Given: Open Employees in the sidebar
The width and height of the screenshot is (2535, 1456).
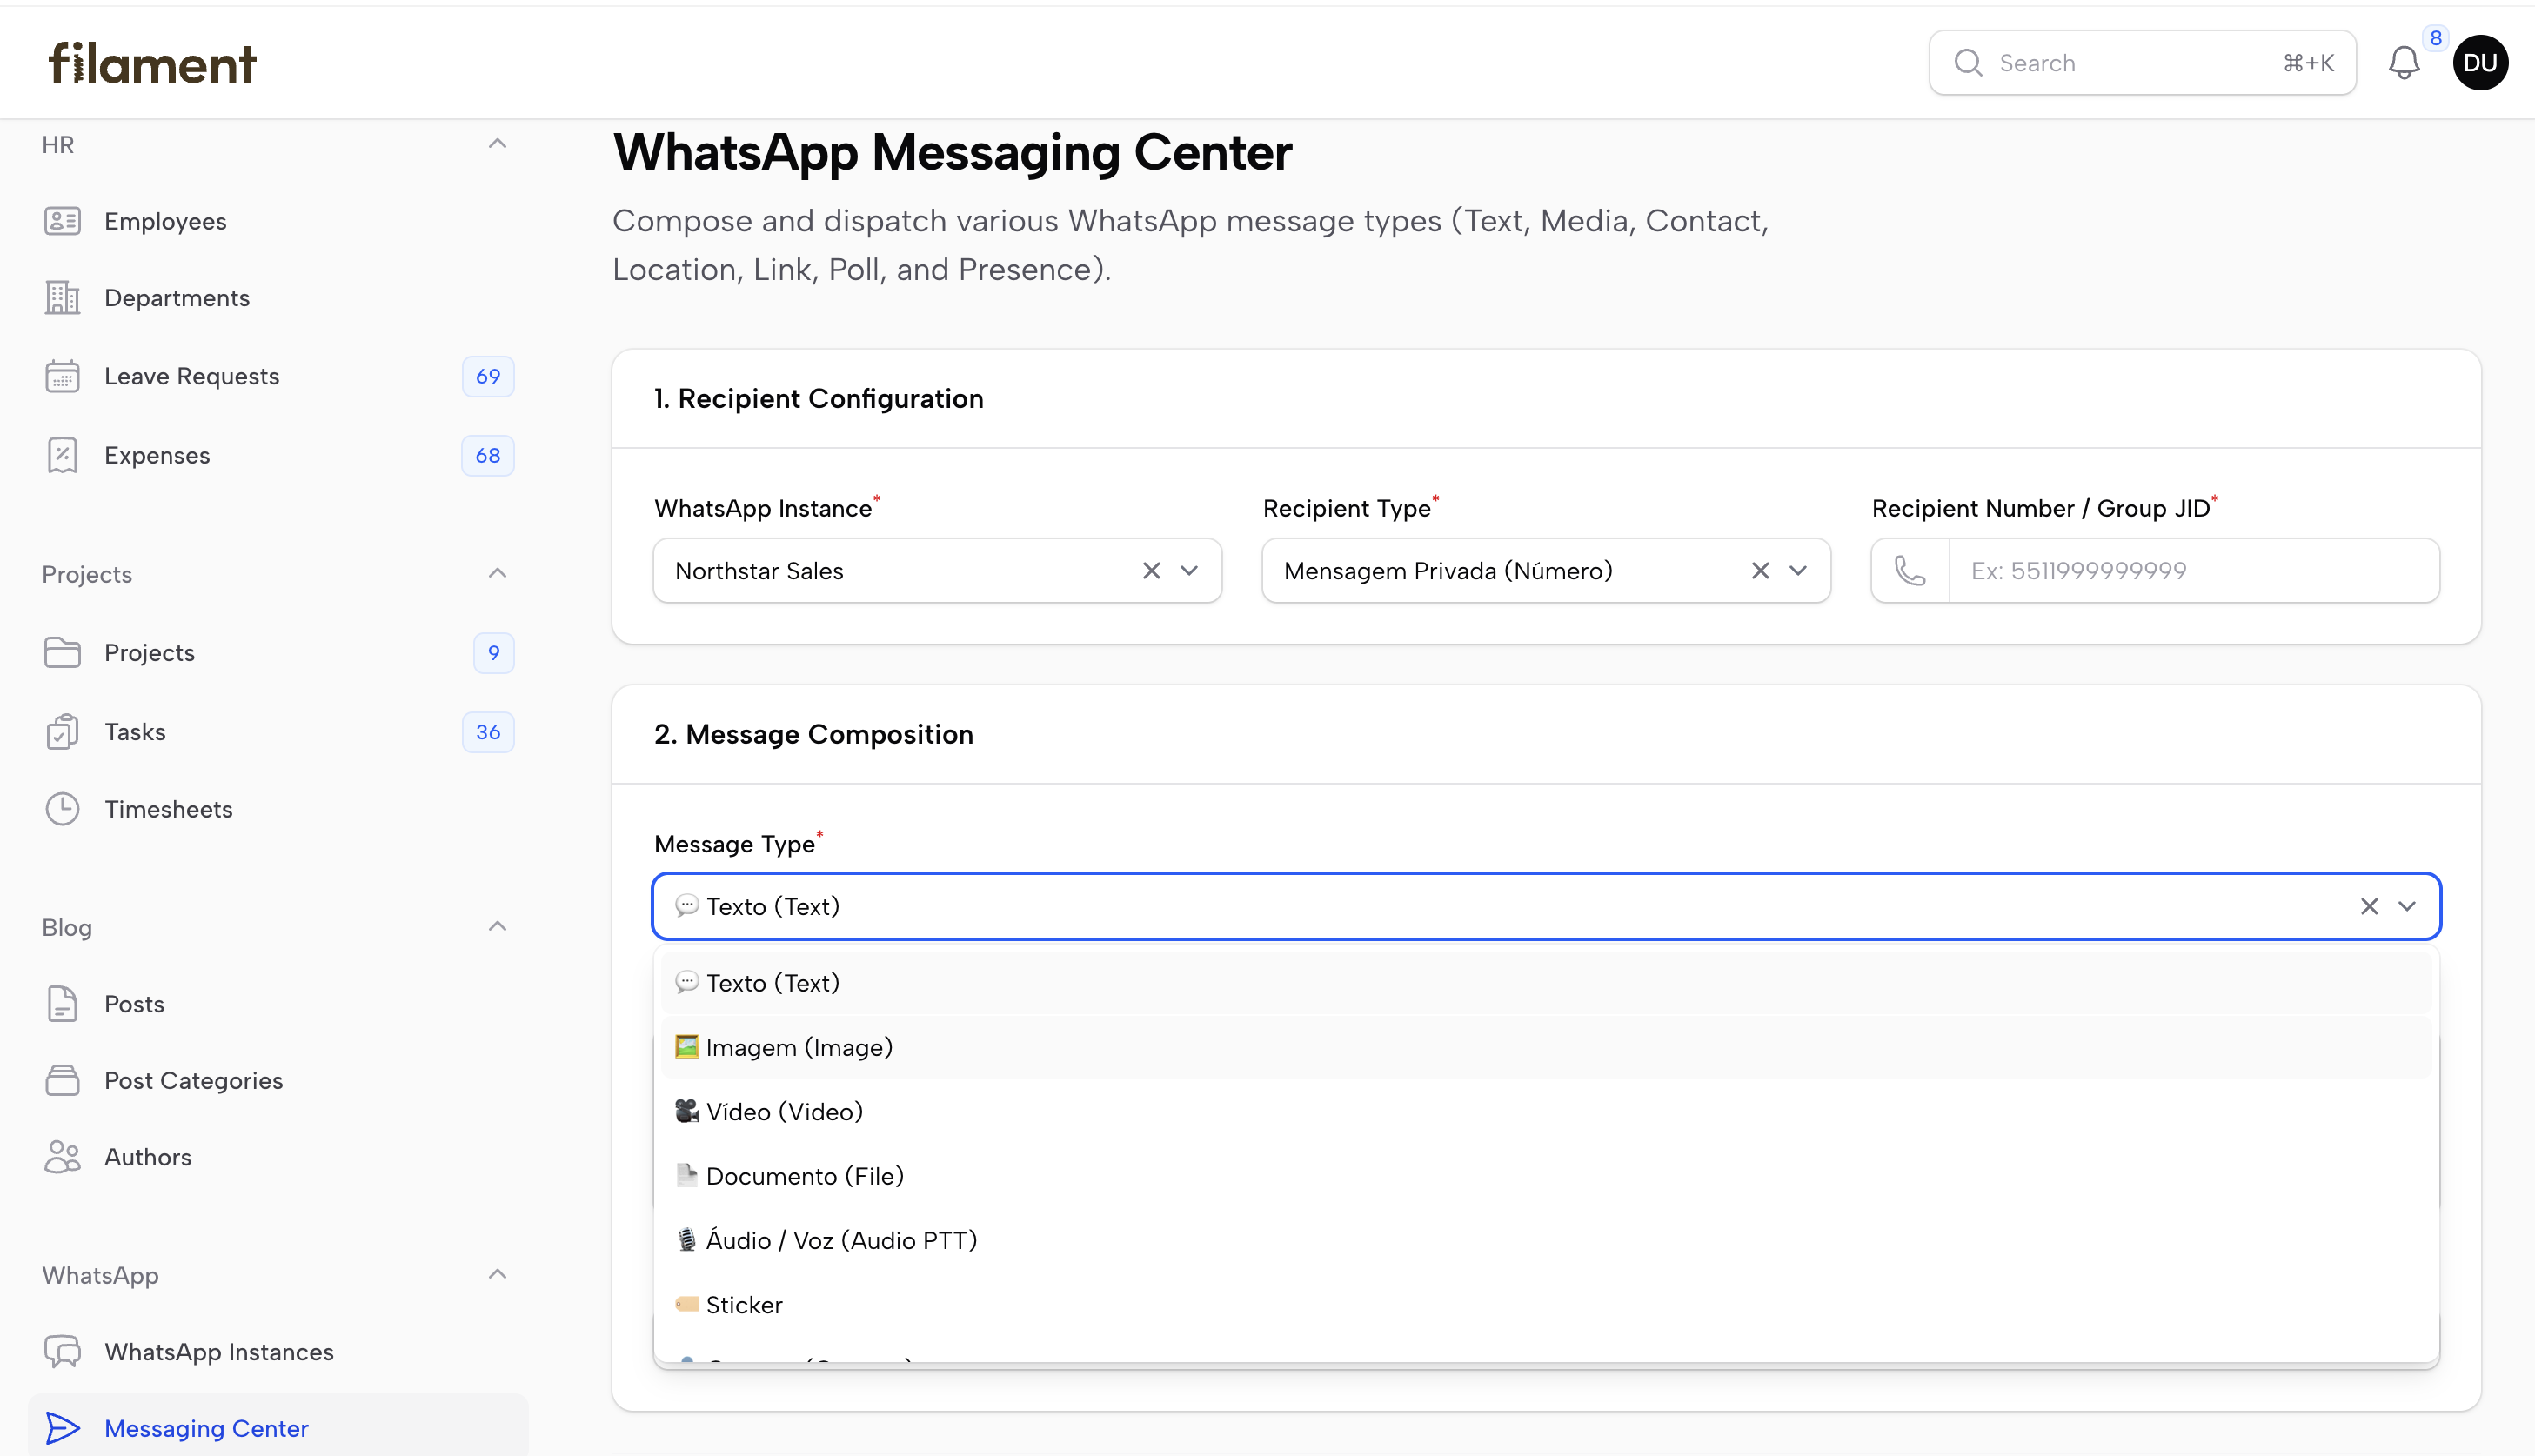Looking at the screenshot, I should [x=278, y=221].
